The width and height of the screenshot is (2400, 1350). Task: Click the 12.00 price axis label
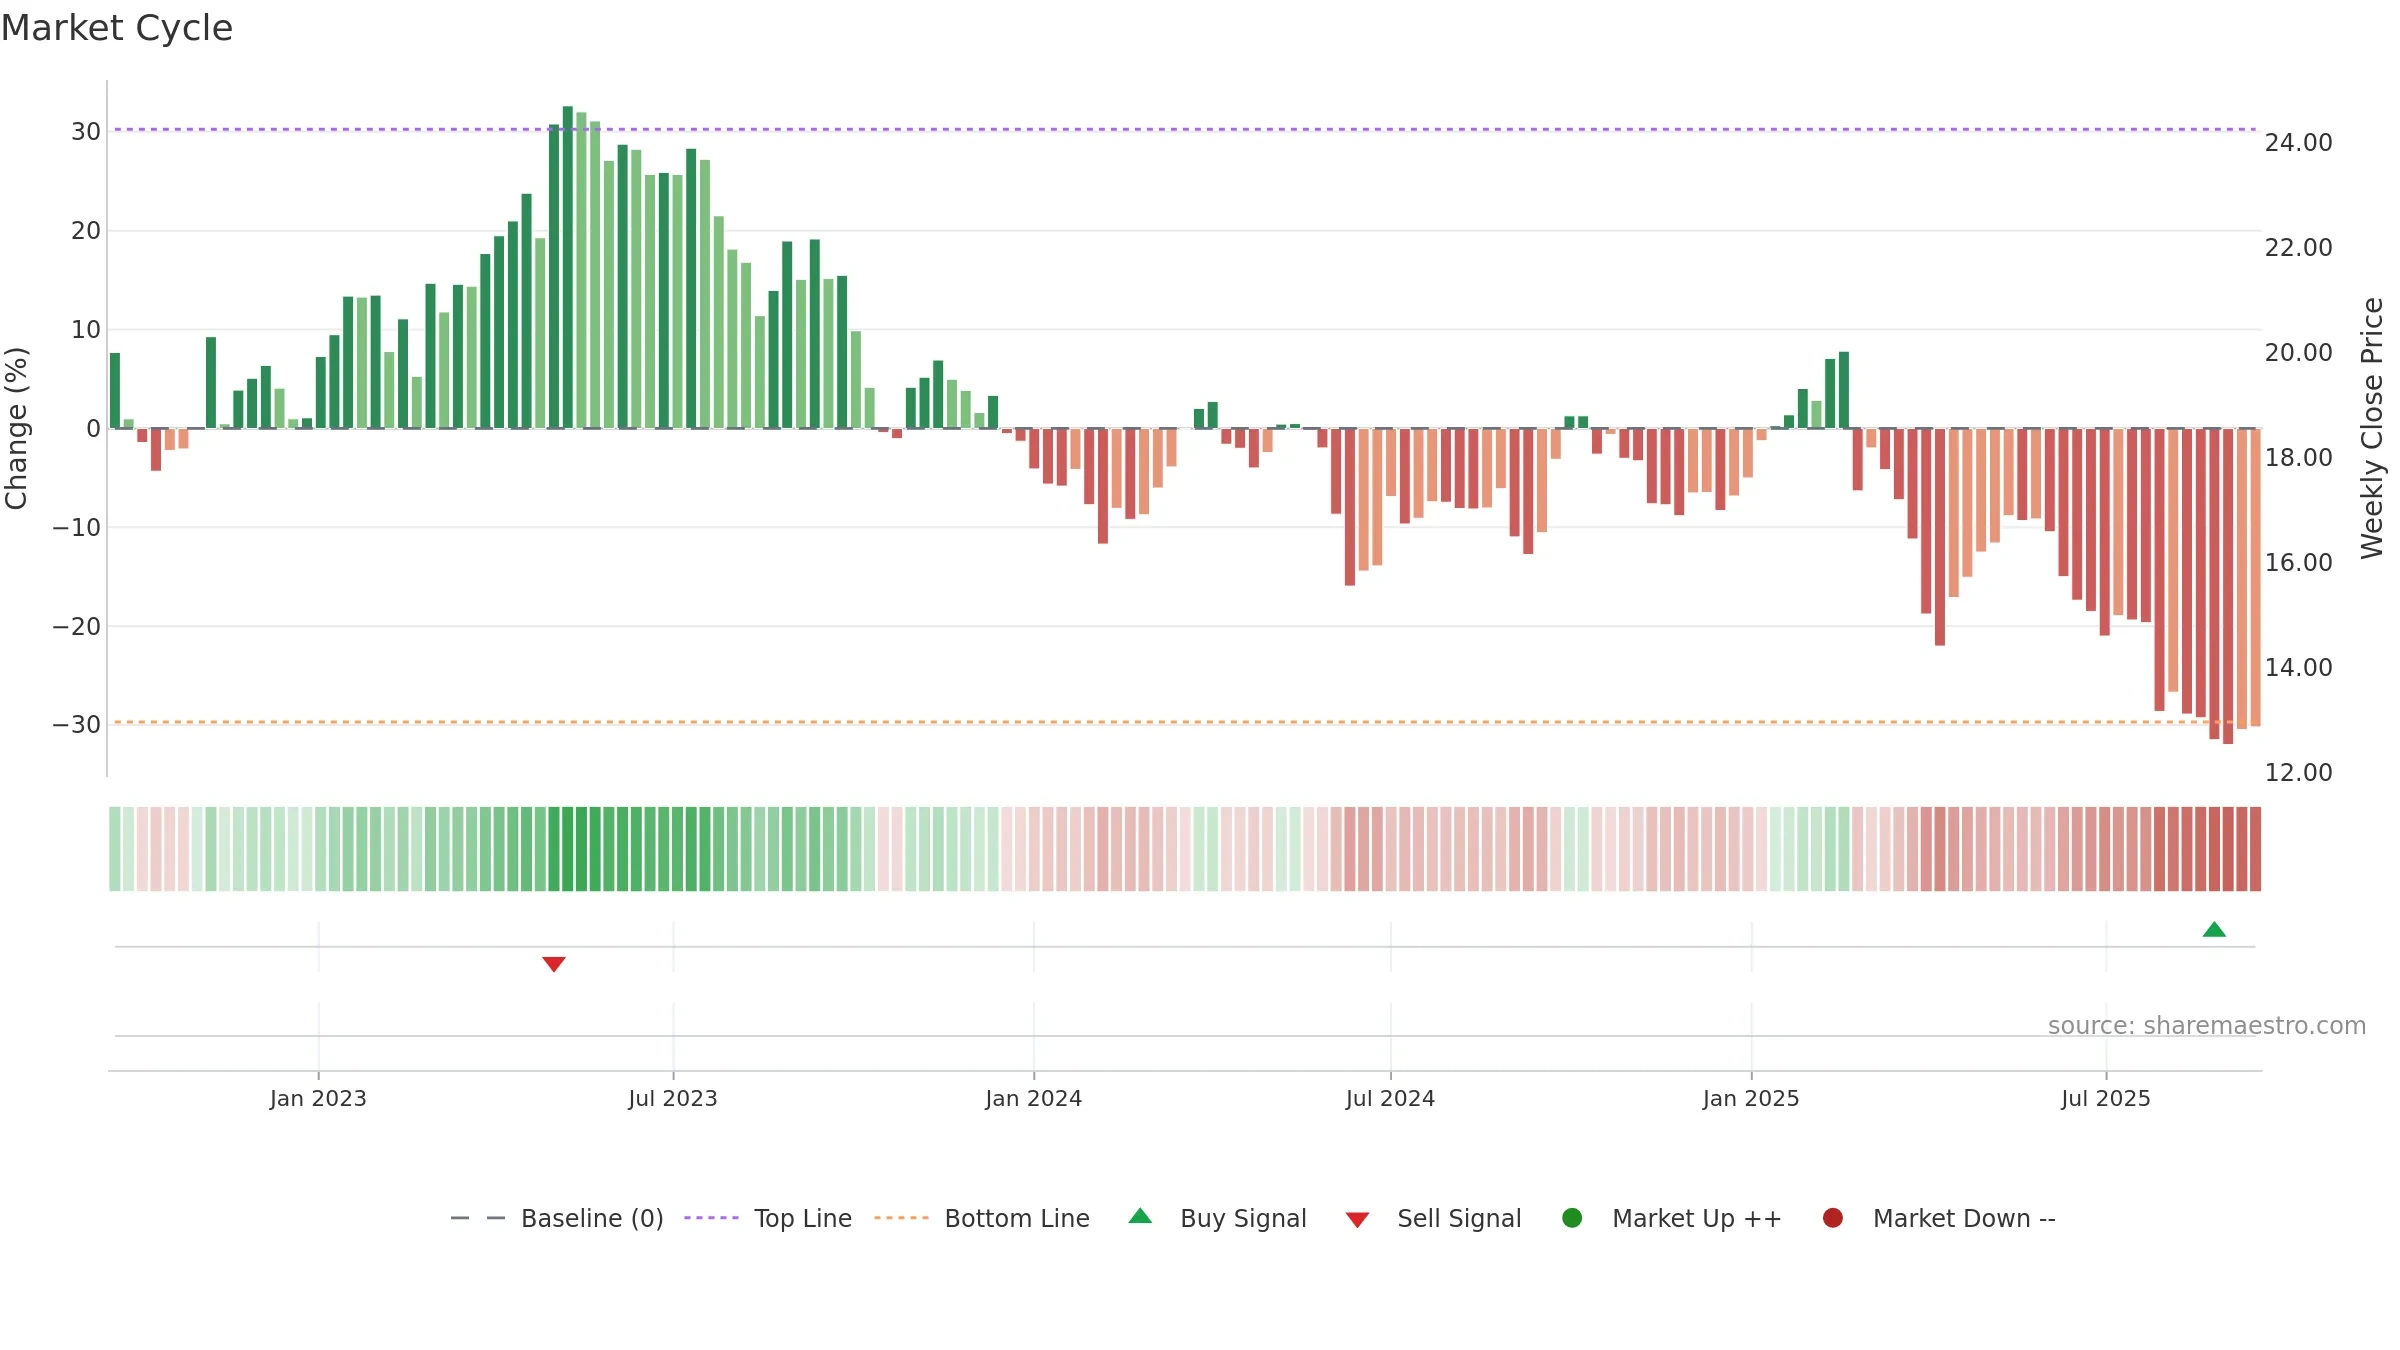[2298, 773]
